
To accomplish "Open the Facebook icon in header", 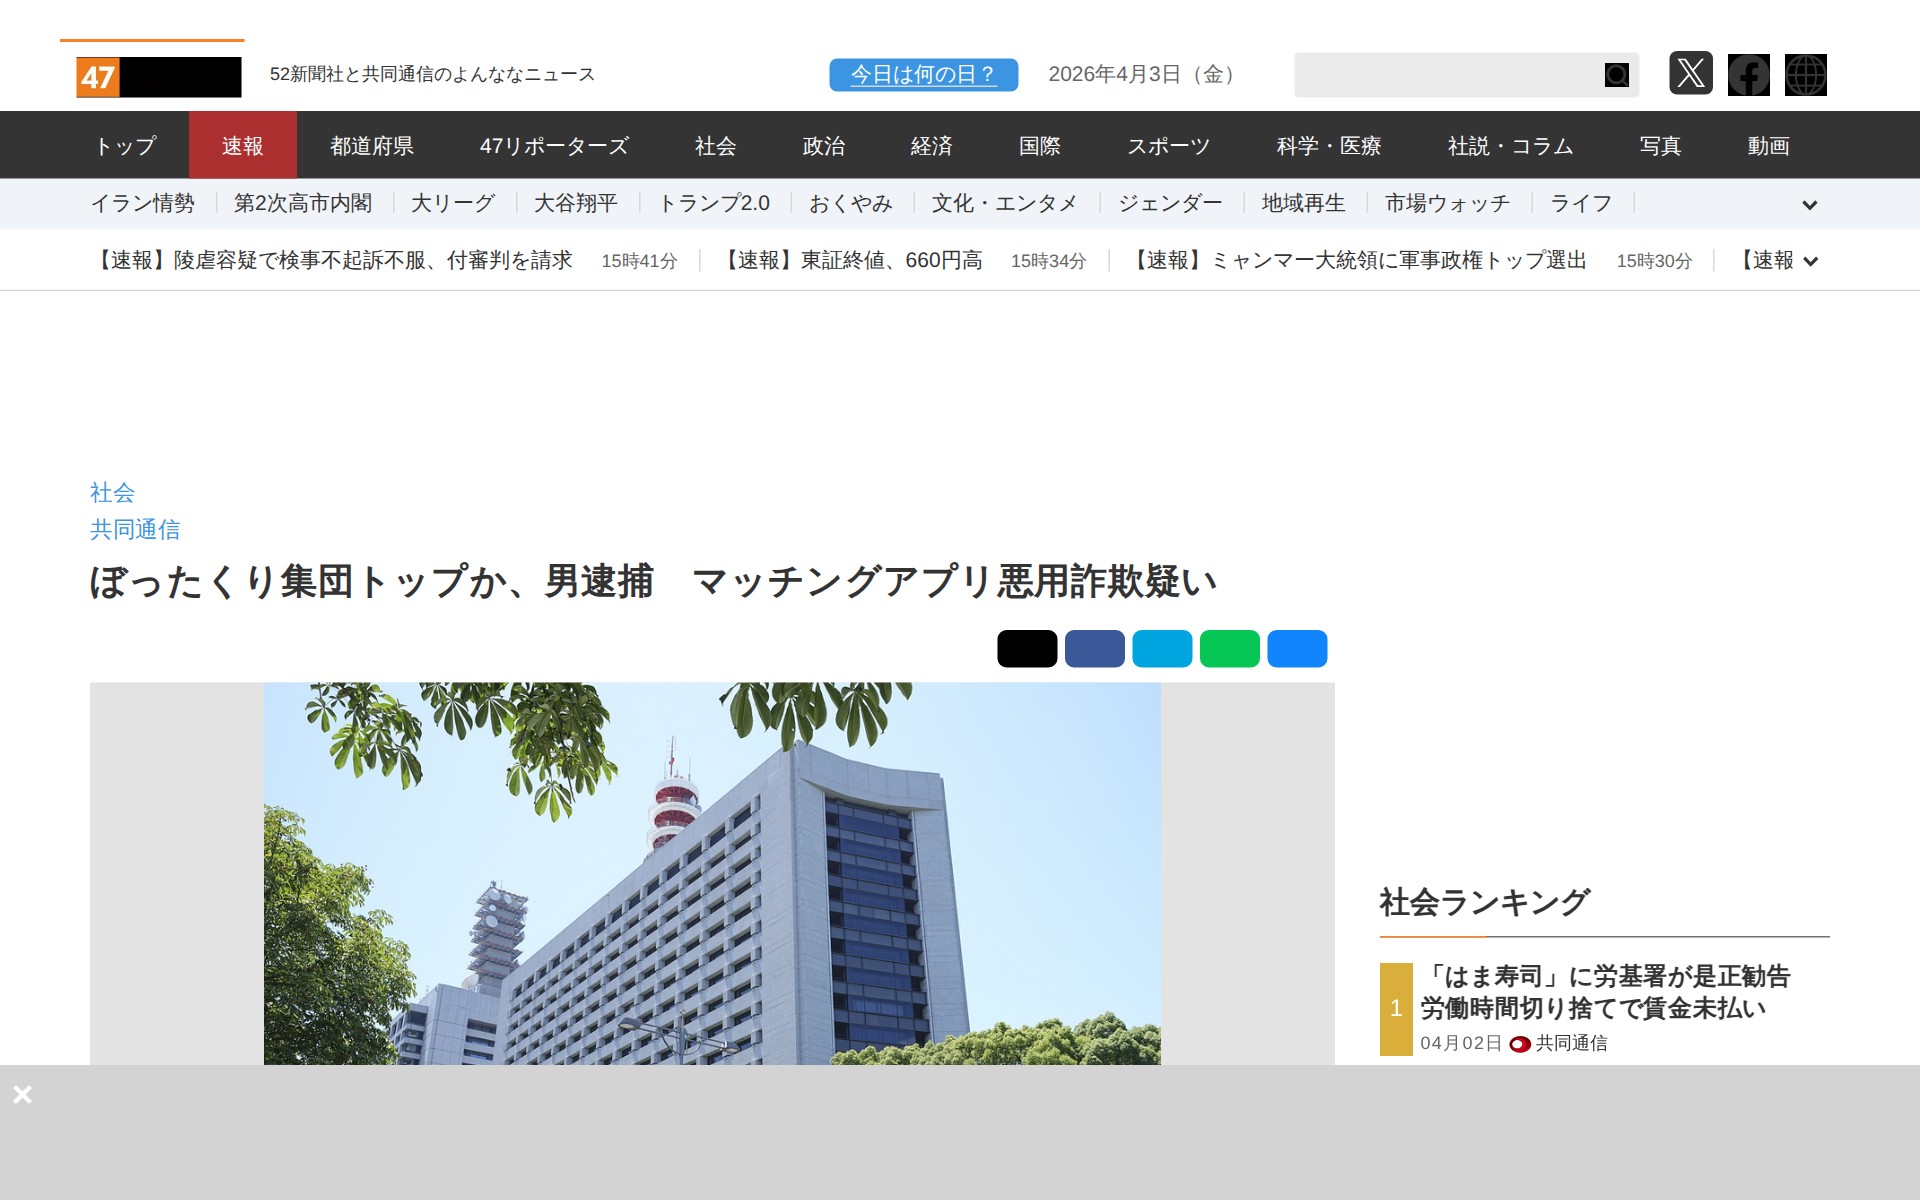I will pos(1748,75).
